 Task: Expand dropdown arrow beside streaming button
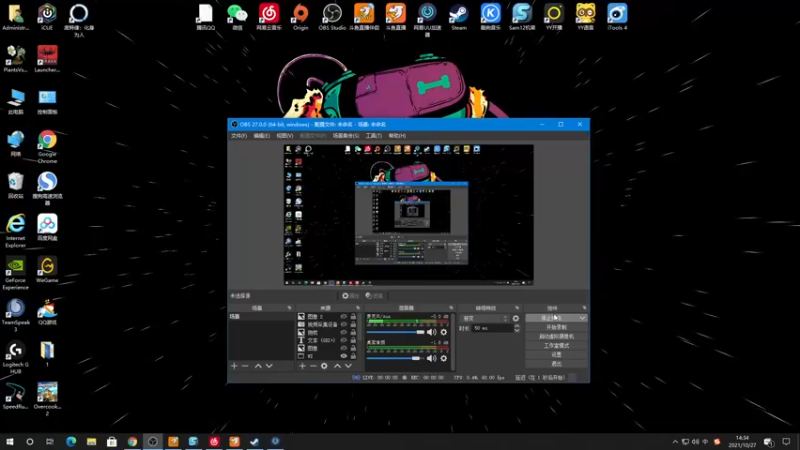[x=582, y=318]
